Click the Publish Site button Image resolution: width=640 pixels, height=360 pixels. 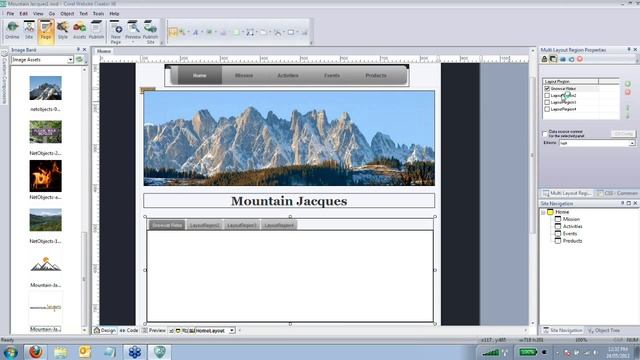point(150,32)
